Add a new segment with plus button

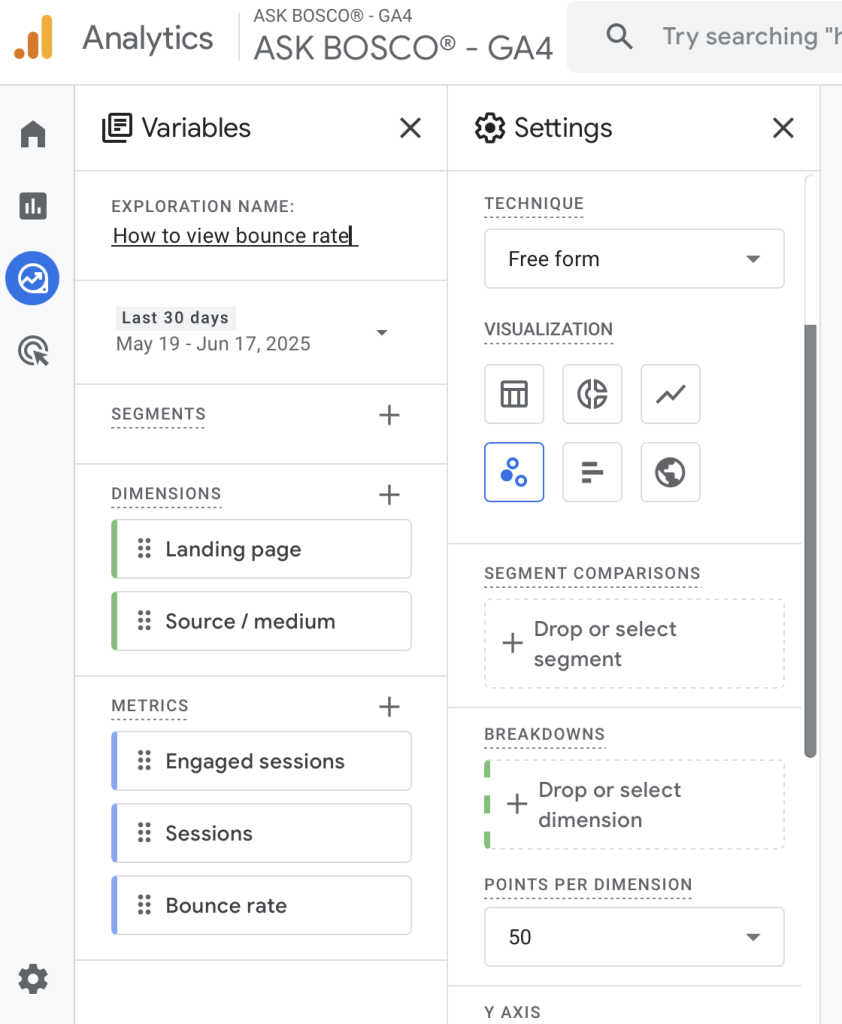point(389,415)
